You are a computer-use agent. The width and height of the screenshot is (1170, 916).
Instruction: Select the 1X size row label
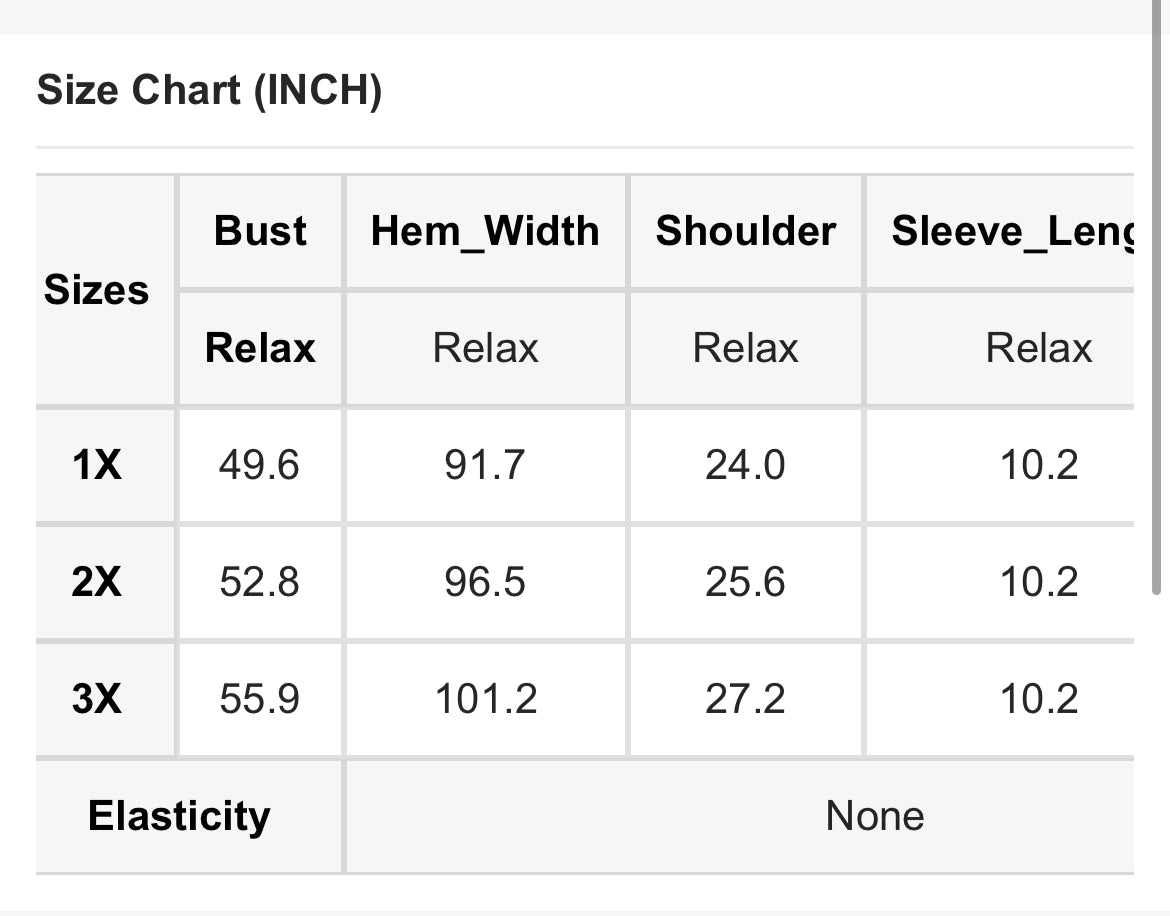pos(97,465)
